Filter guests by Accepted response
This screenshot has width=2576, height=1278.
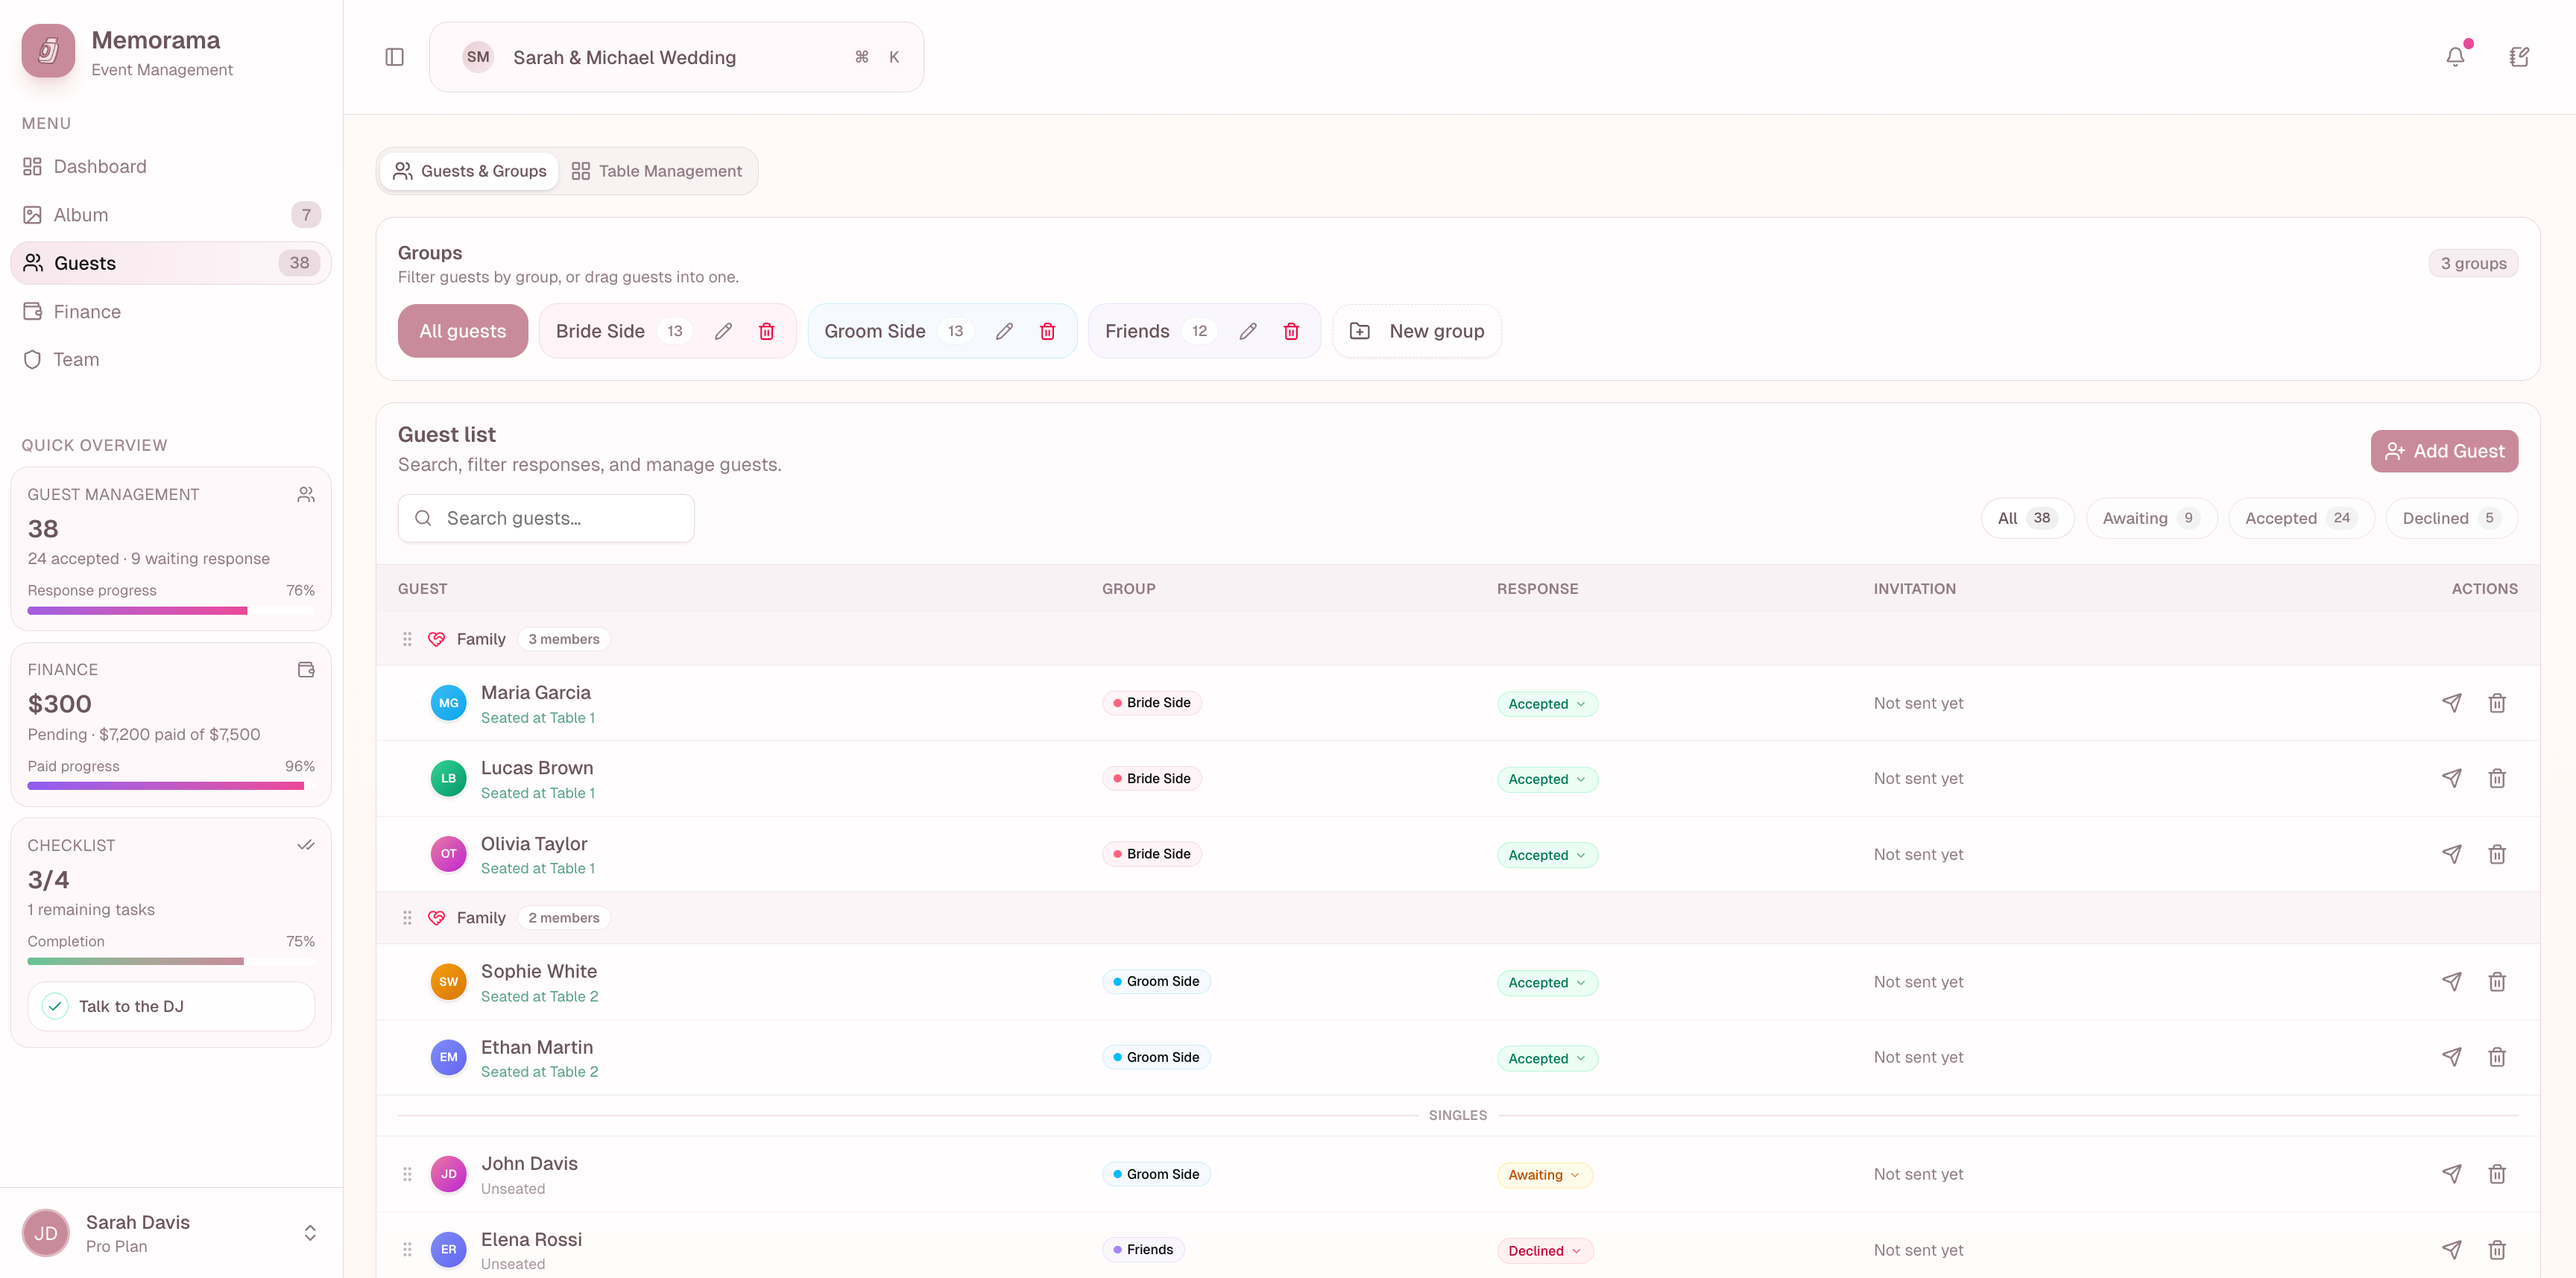tap(2300, 518)
